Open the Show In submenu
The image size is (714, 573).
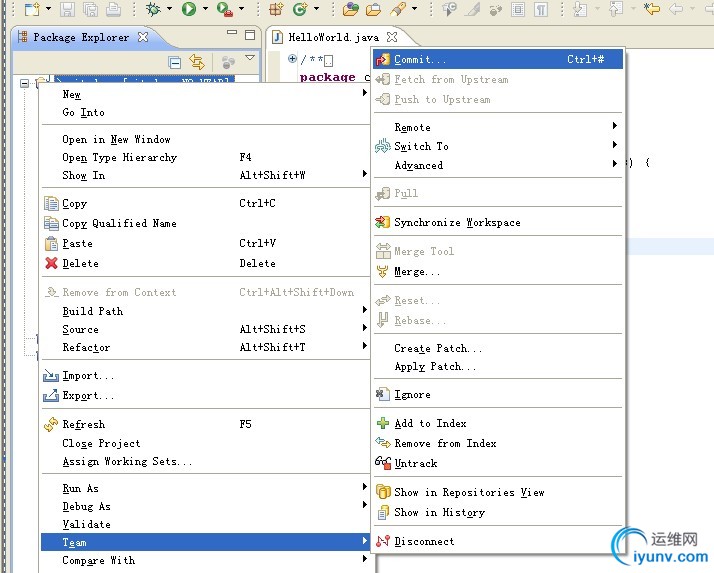click(x=205, y=175)
